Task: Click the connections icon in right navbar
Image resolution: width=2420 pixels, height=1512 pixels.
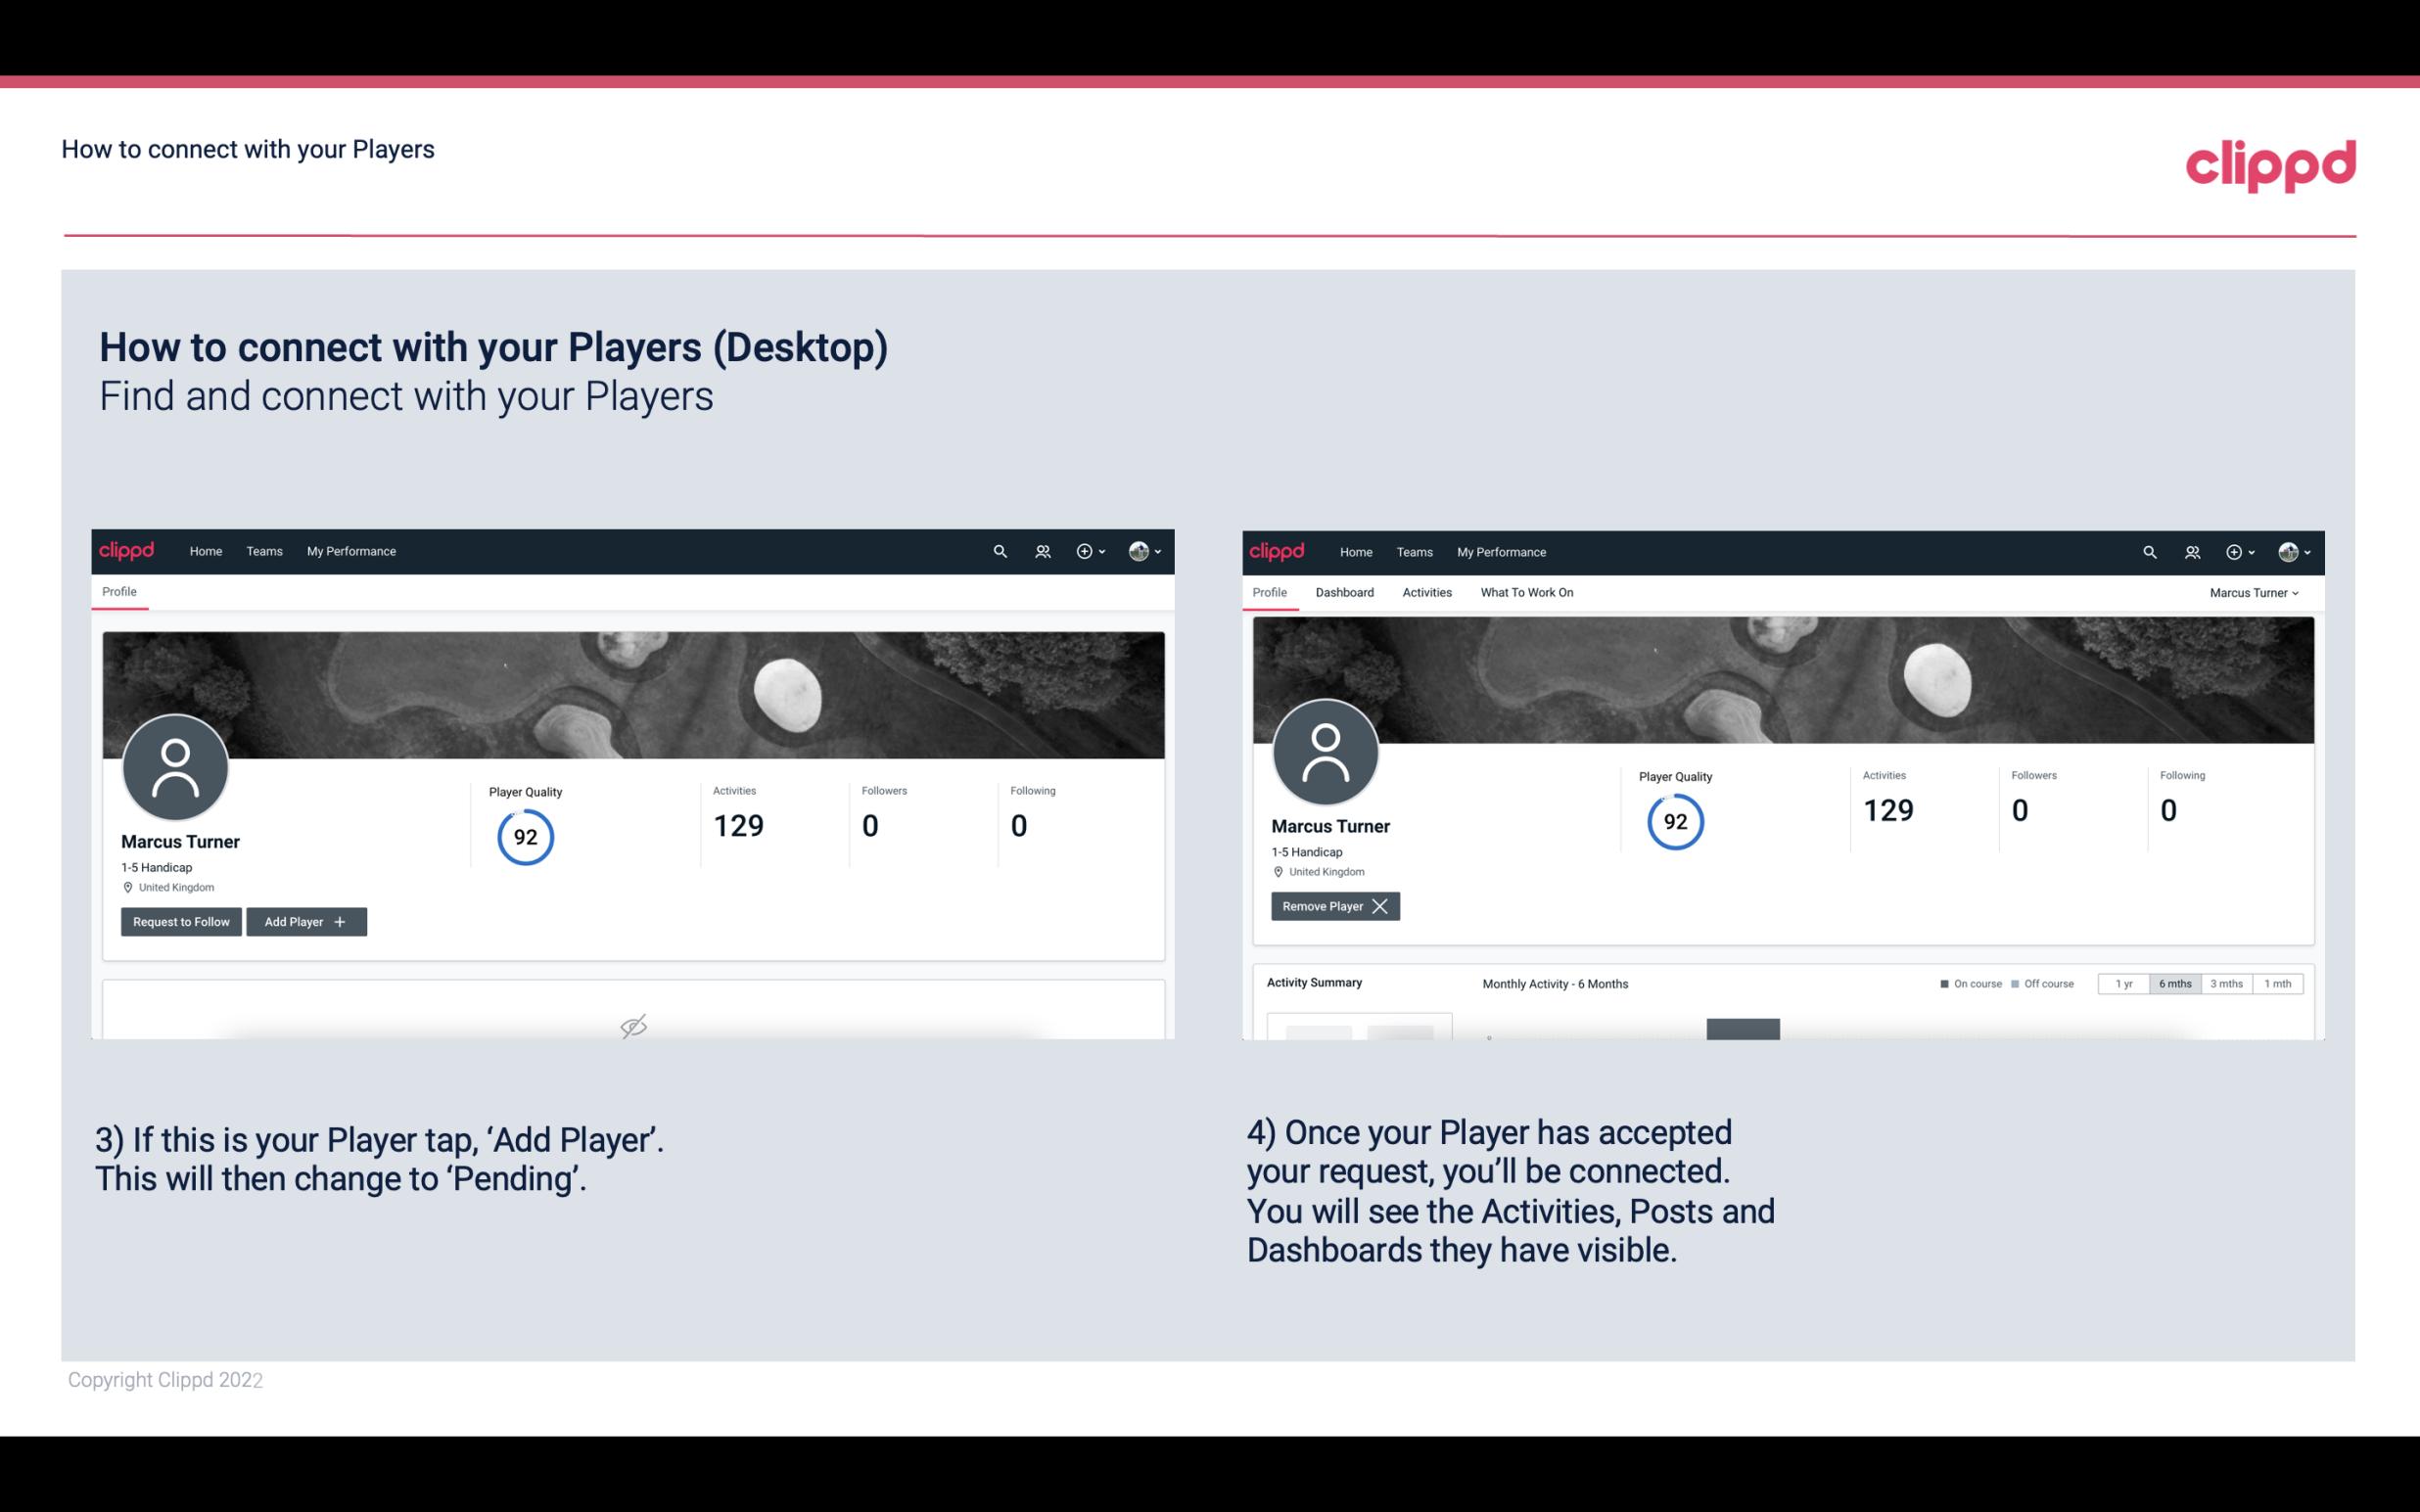Action: point(2192,552)
